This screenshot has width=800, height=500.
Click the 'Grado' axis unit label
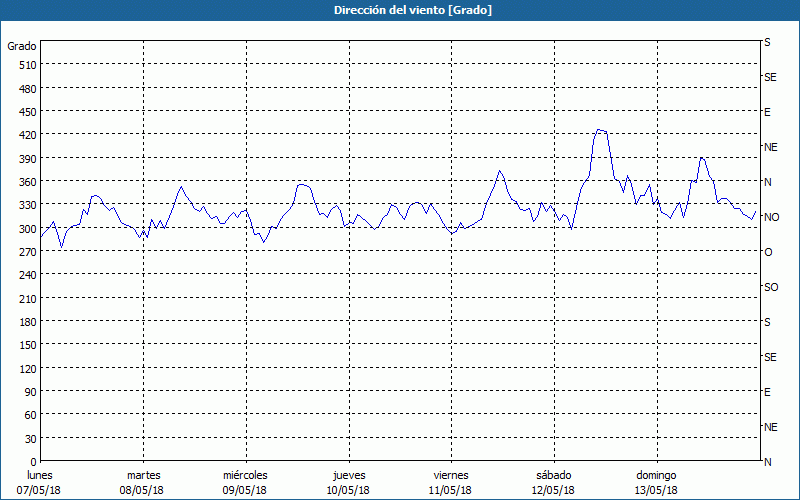pyautogui.click(x=22, y=46)
